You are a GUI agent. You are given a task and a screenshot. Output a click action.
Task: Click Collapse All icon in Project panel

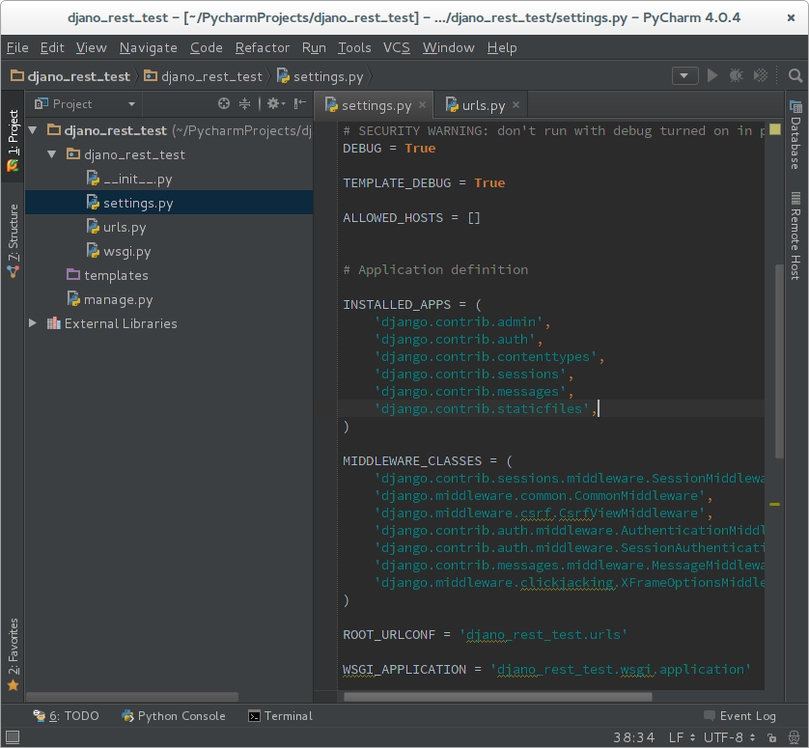(x=245, y=104)
